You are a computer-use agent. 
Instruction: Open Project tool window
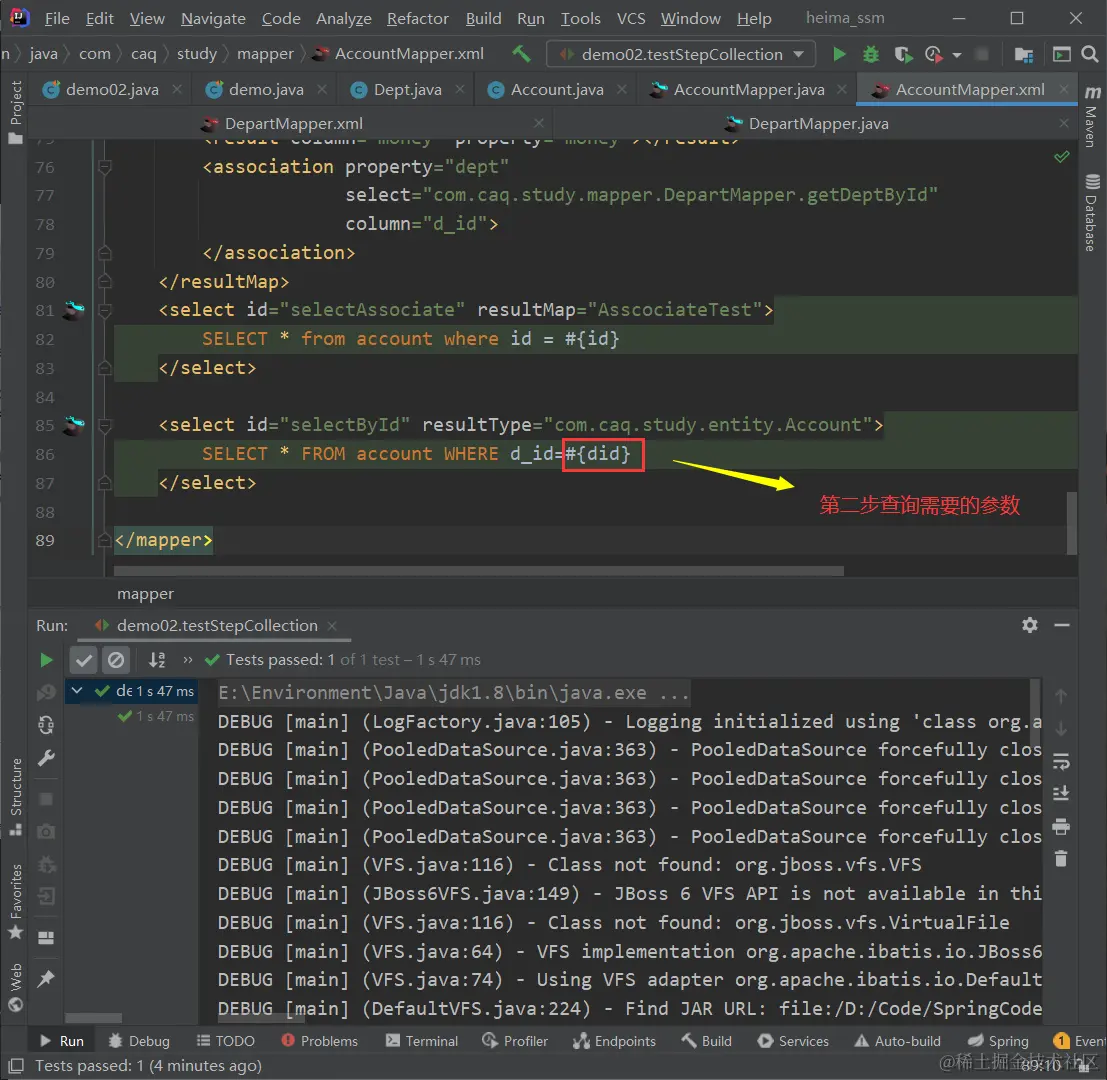click(x=15, y=112)
